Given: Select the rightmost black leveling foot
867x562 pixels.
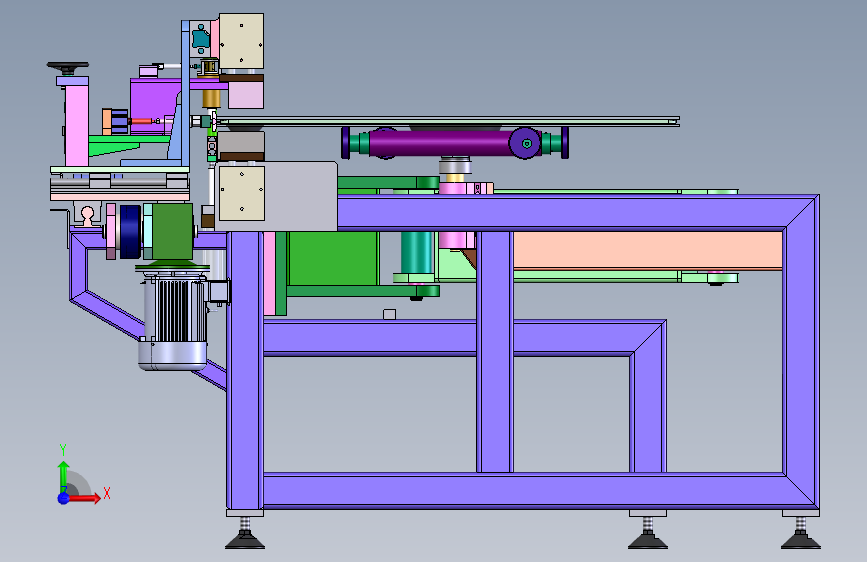Looking at the screenshot, I should 801,539.
